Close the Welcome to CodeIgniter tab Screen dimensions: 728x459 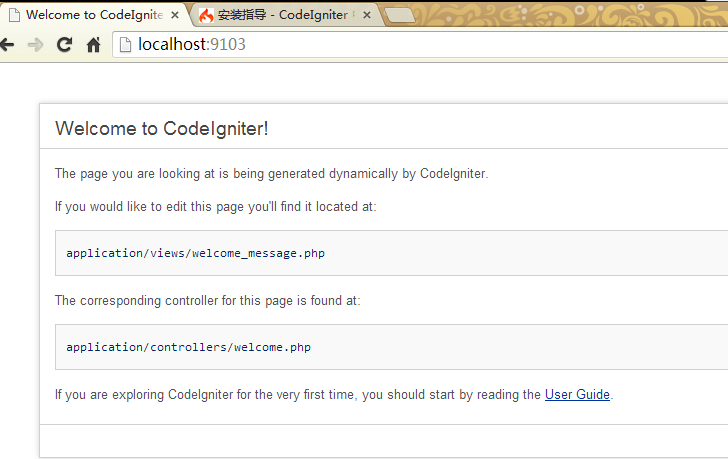click(x=176, y=16)
